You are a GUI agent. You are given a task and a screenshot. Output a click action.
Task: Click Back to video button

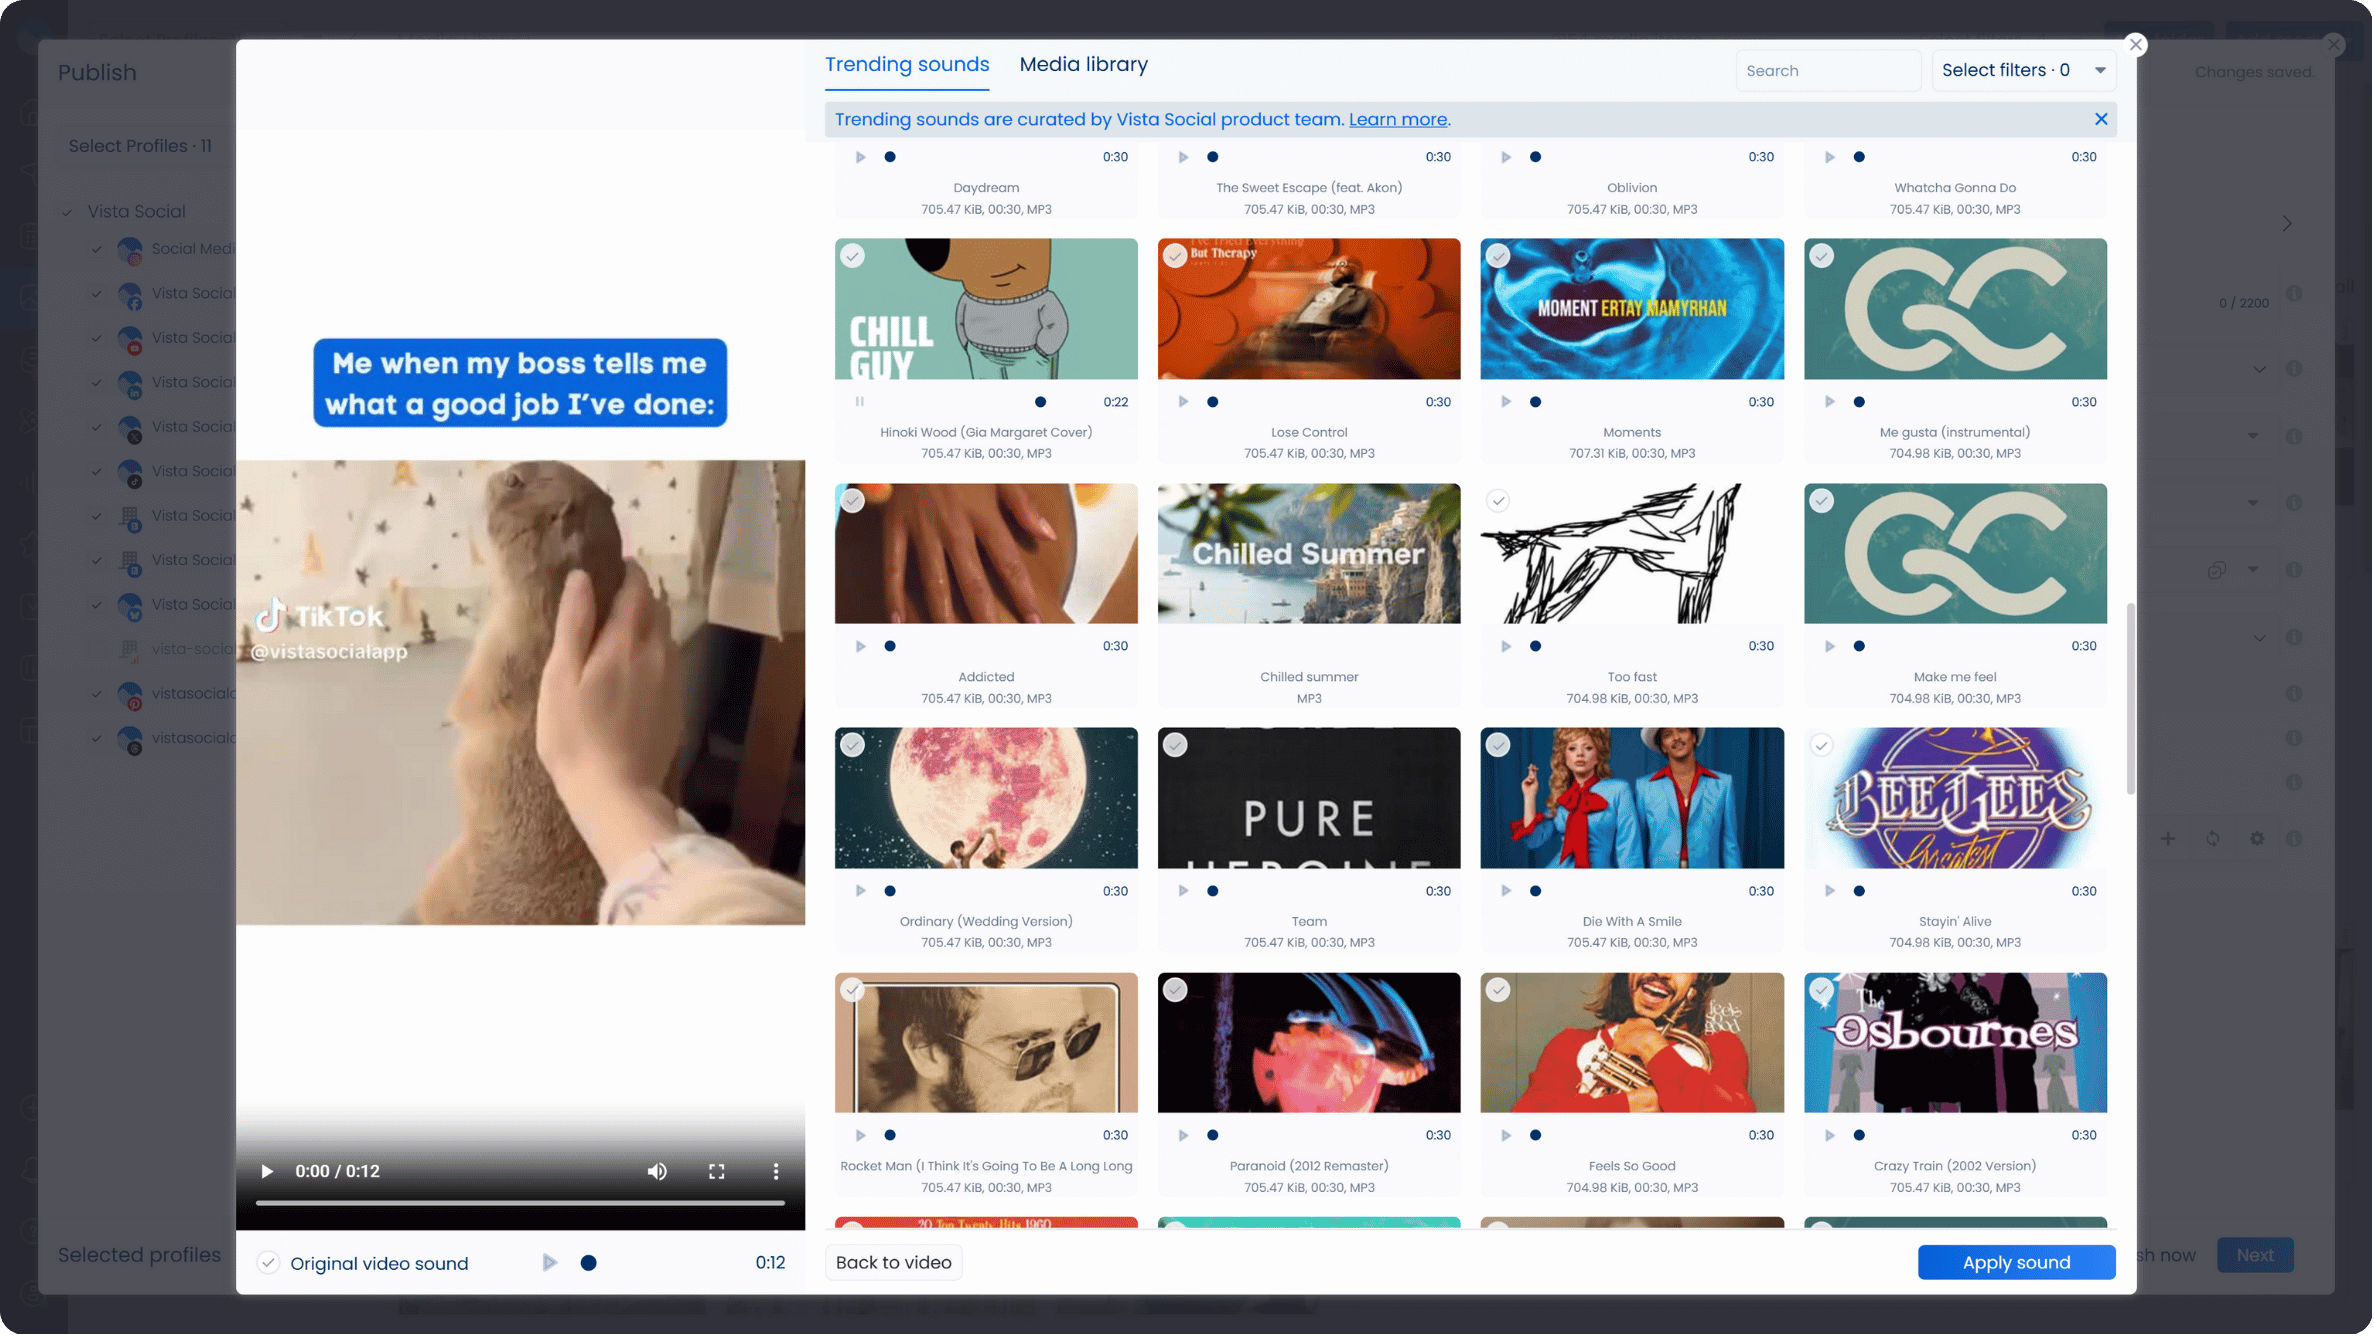tap(893, 1262)
